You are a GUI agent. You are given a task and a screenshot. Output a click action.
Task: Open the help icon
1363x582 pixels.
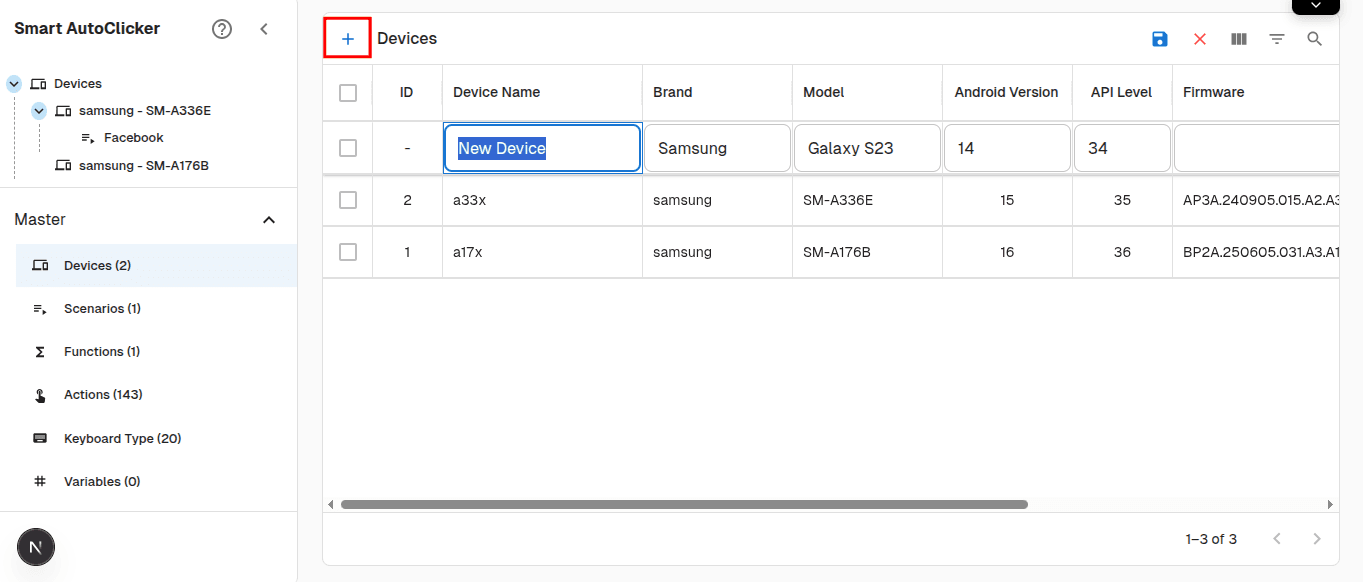[221, 29]
